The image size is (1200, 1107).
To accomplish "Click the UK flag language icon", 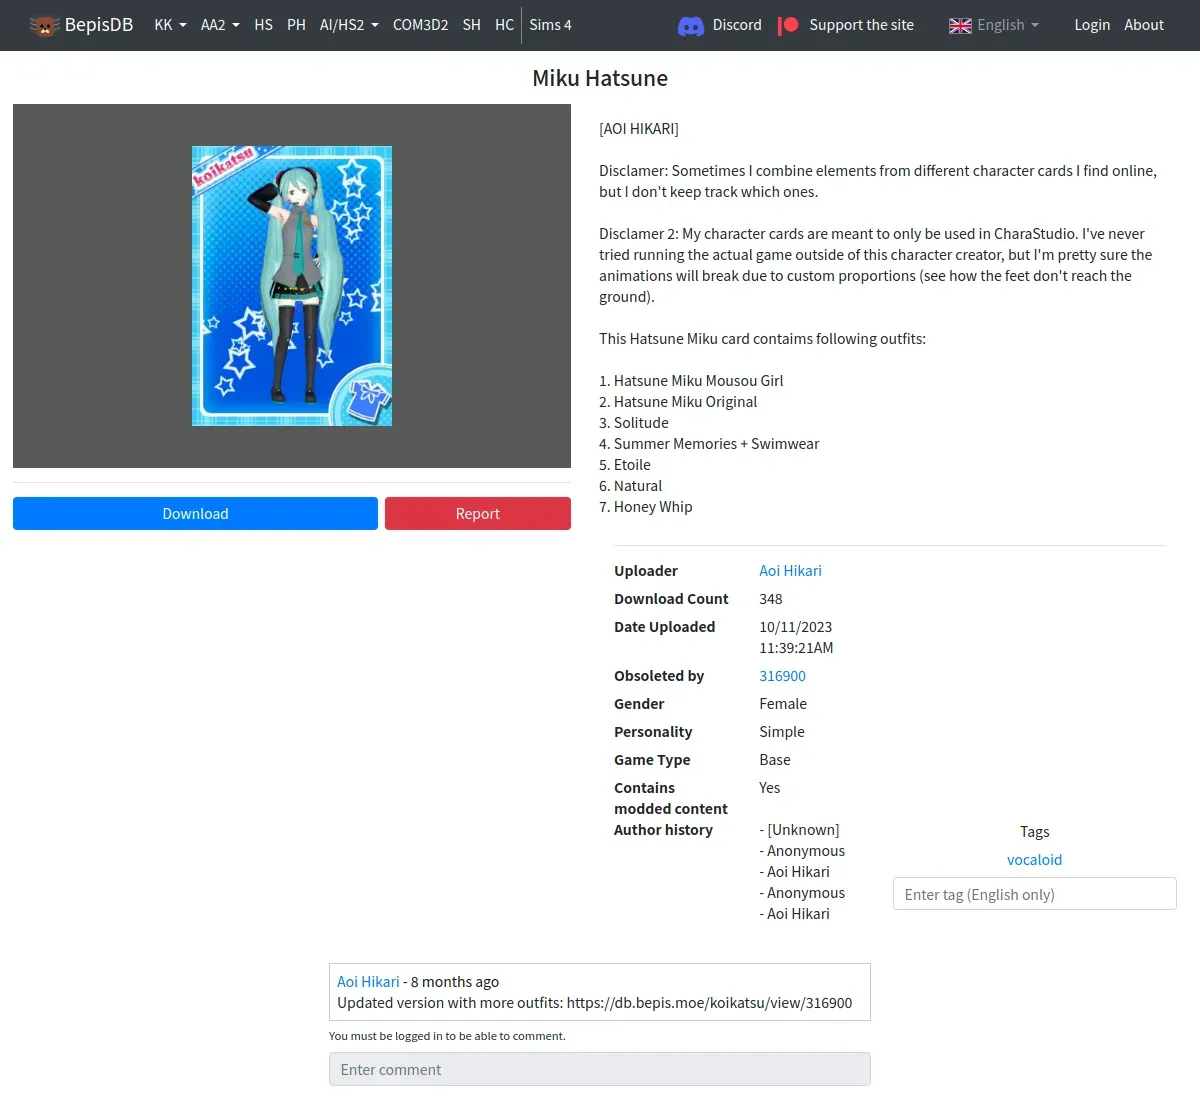I will coord(960,26).
